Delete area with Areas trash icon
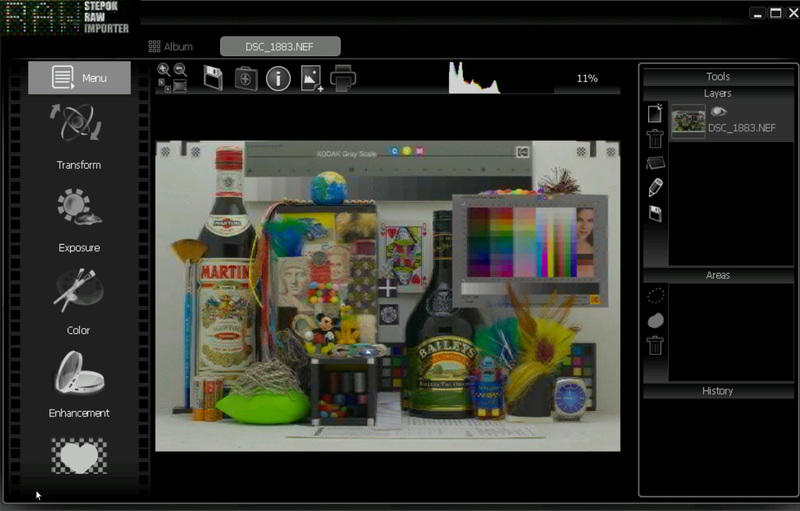The width and height of the screenshot is (800, 511). click(x=656, y=345)
